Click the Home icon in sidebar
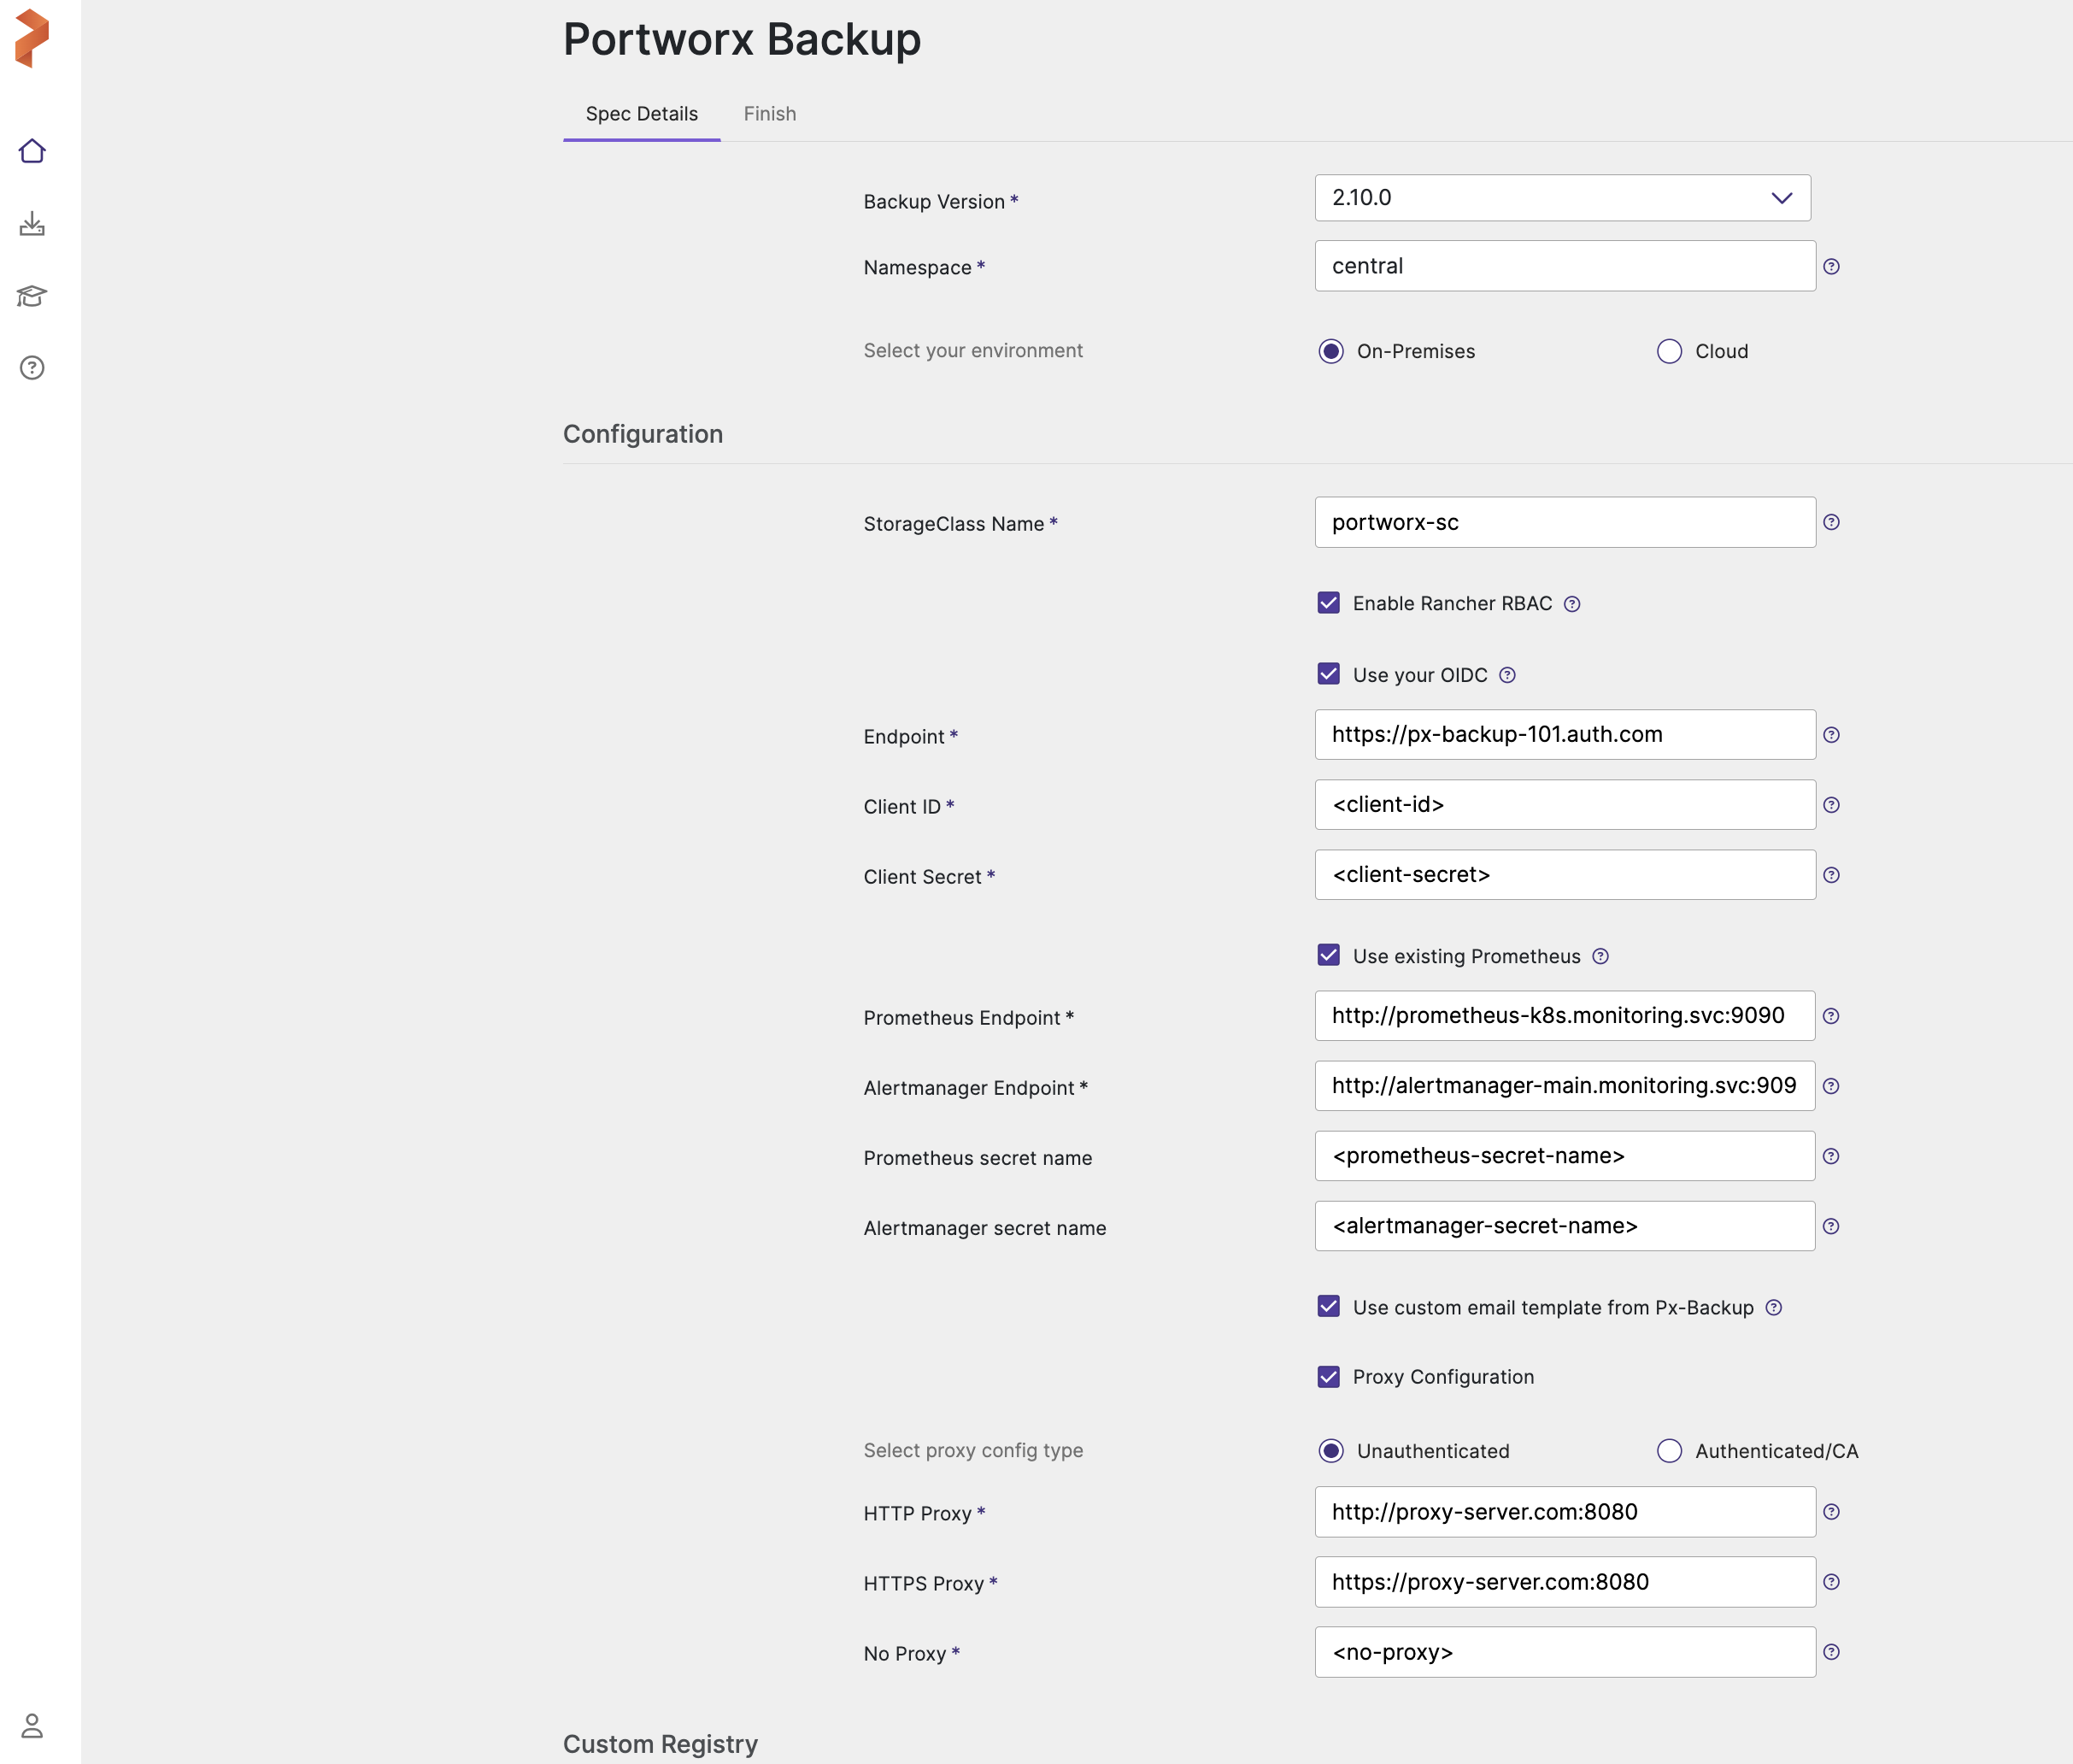 pos(32,151)
